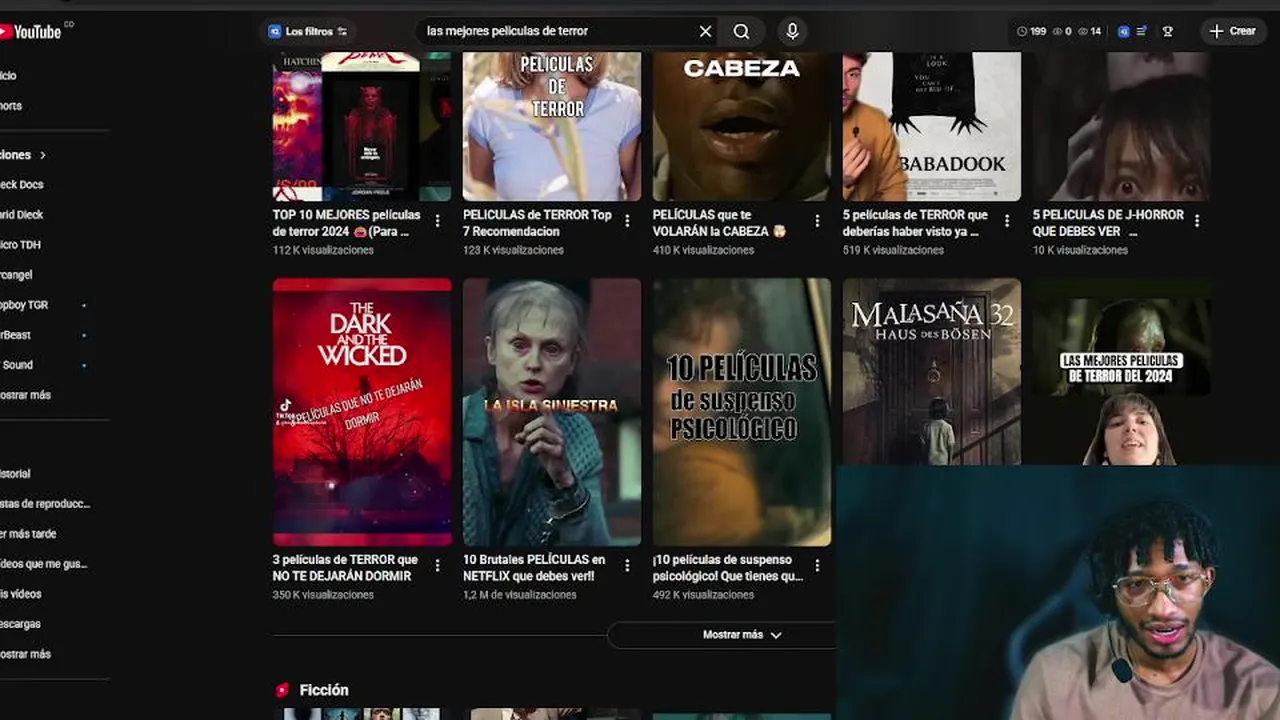Open David Dieck channel in sidebar

(22, 215)
